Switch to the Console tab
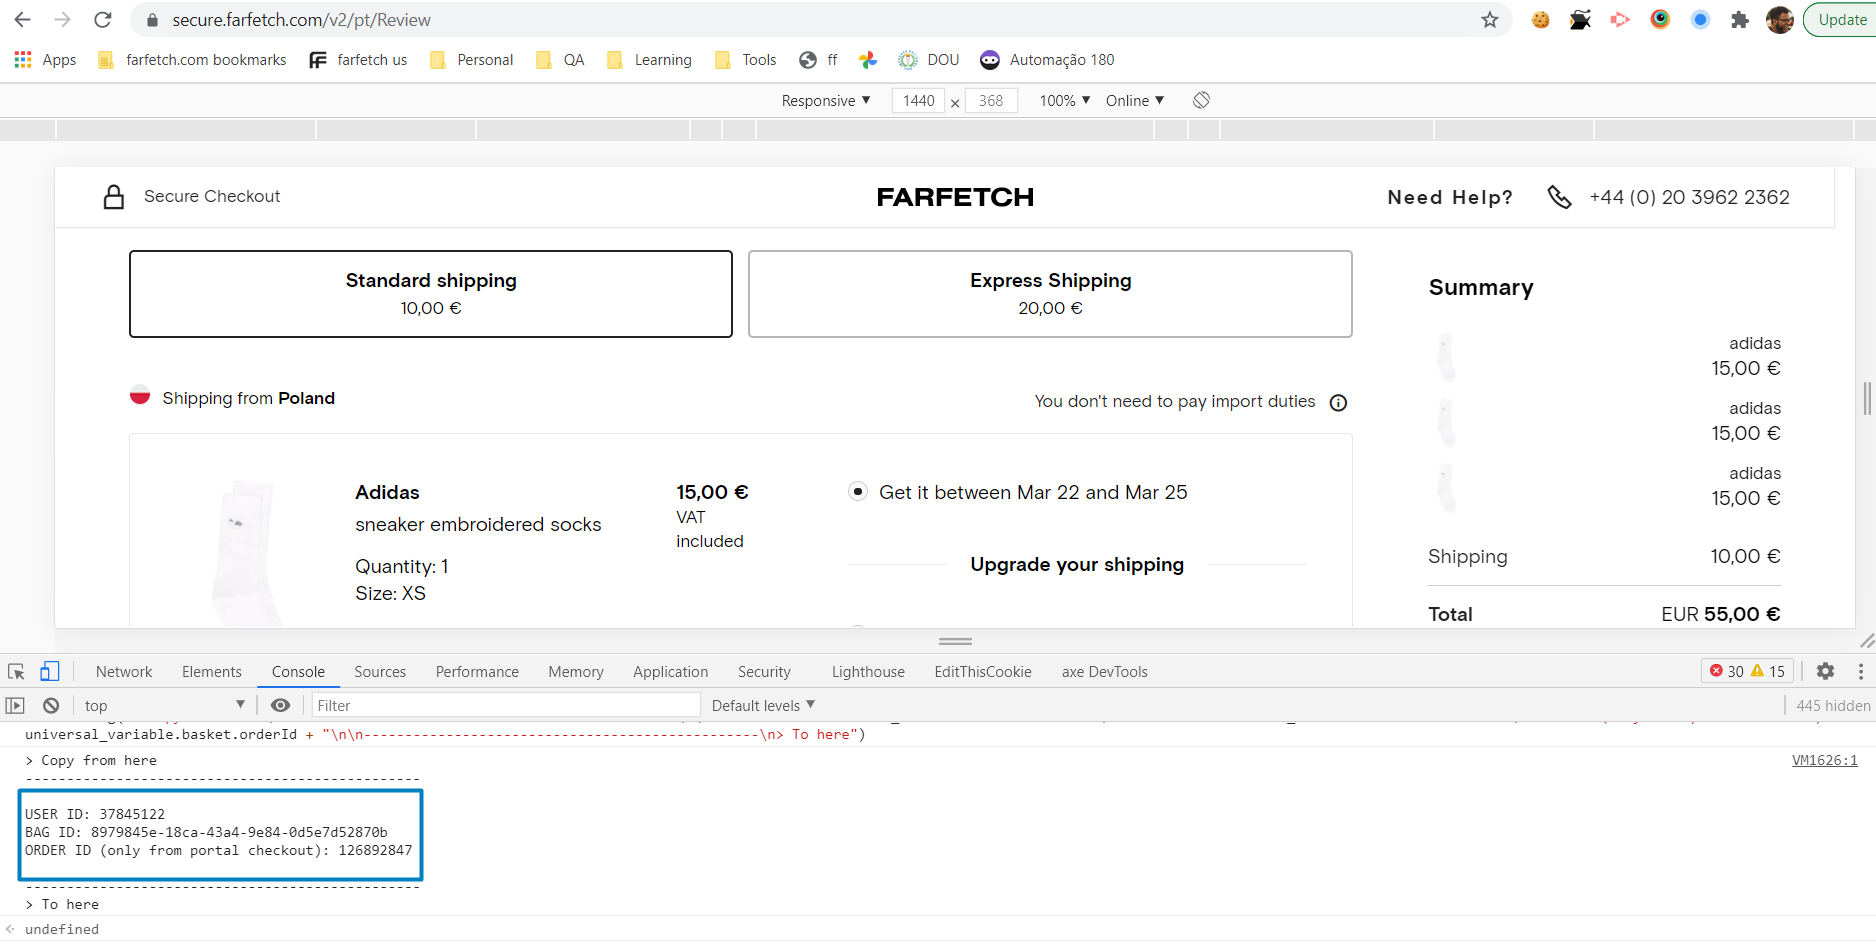1876x948 pixels. pyautogui.click(x=298, y=672)
